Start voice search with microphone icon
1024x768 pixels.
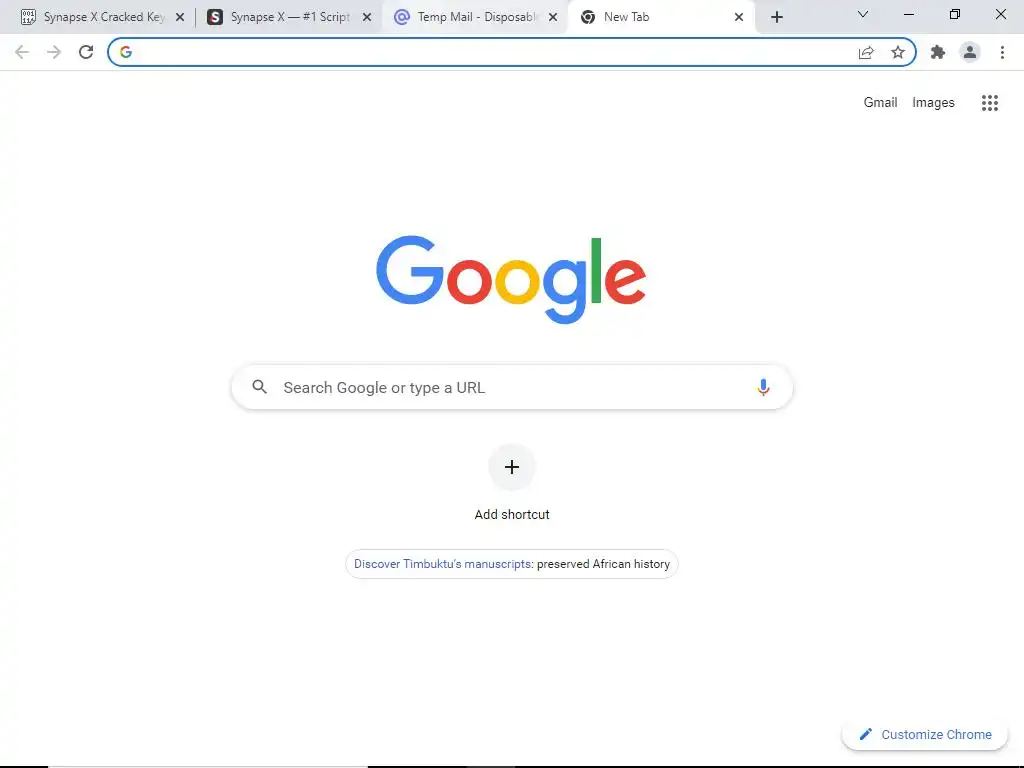click(x=763, y=387)
